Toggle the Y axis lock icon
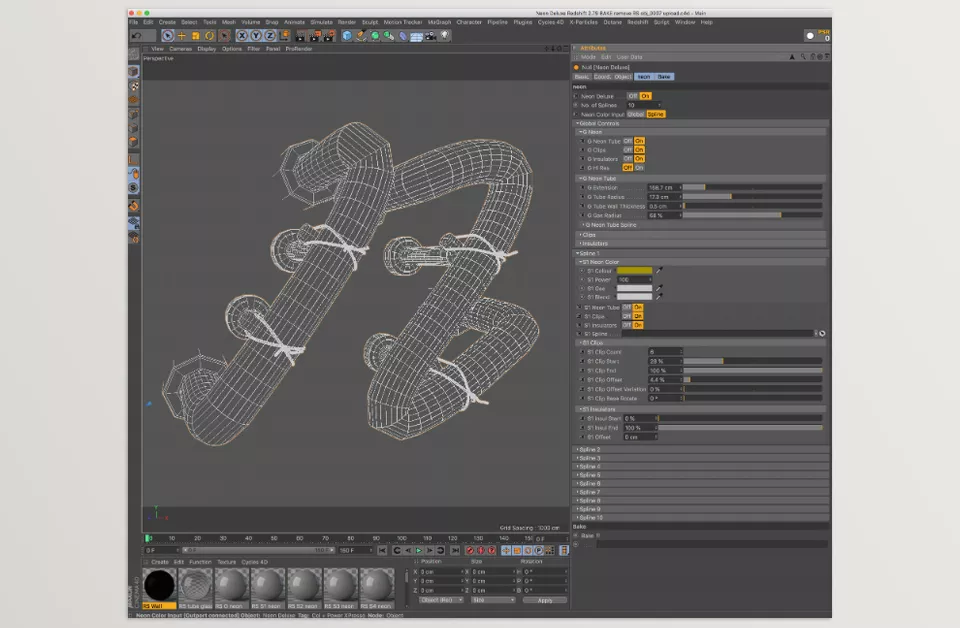The width and height of the screenshot is (960, 628). (x=256, y=36)
